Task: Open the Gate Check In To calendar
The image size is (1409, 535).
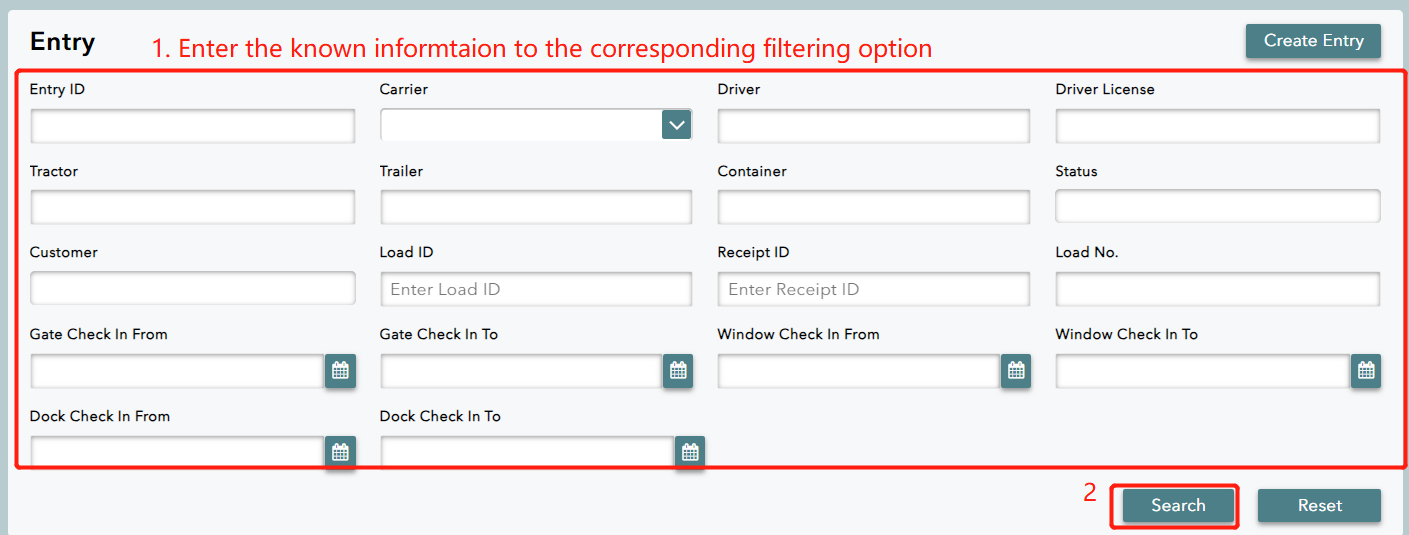Action: point(678,371)
